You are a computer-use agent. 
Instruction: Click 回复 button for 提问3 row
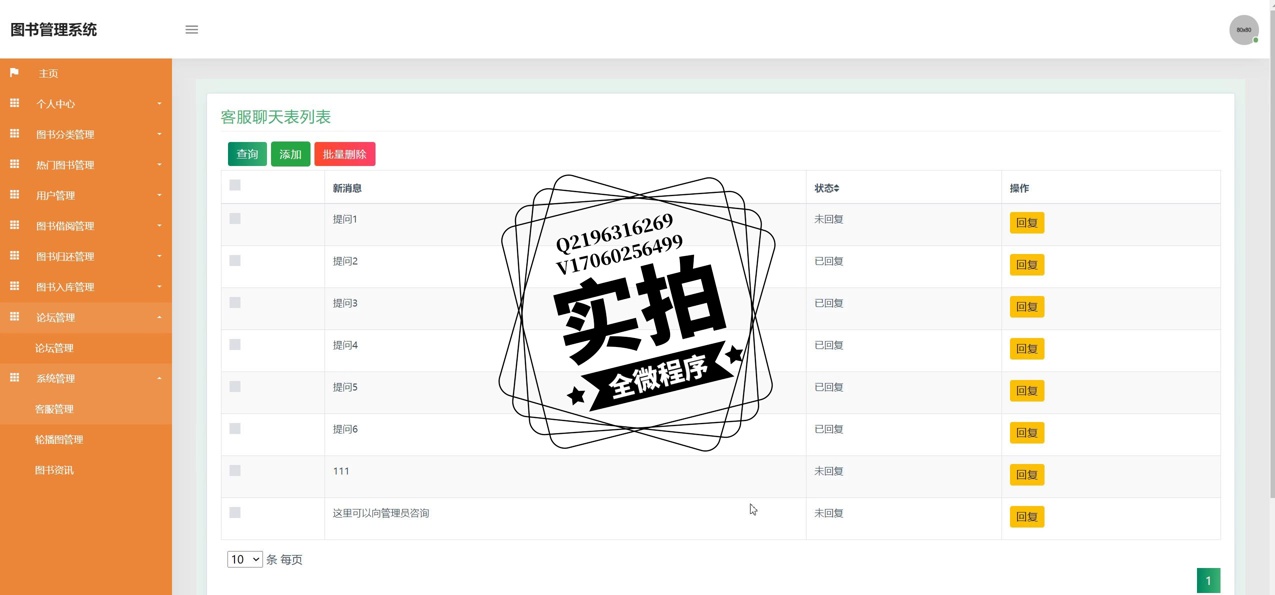pos(1026,307)
